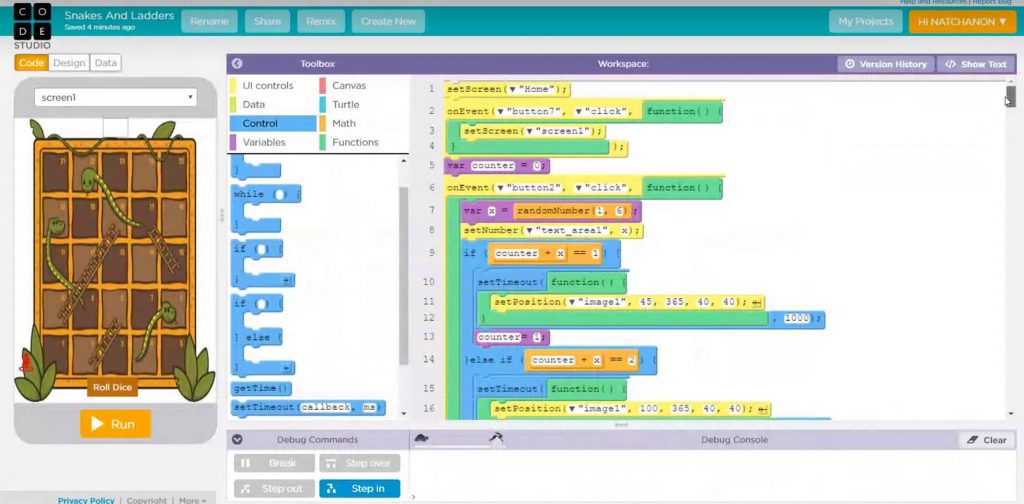
Task: Click the turtle slow-speed icon
Action: click(x=421, y=438)
